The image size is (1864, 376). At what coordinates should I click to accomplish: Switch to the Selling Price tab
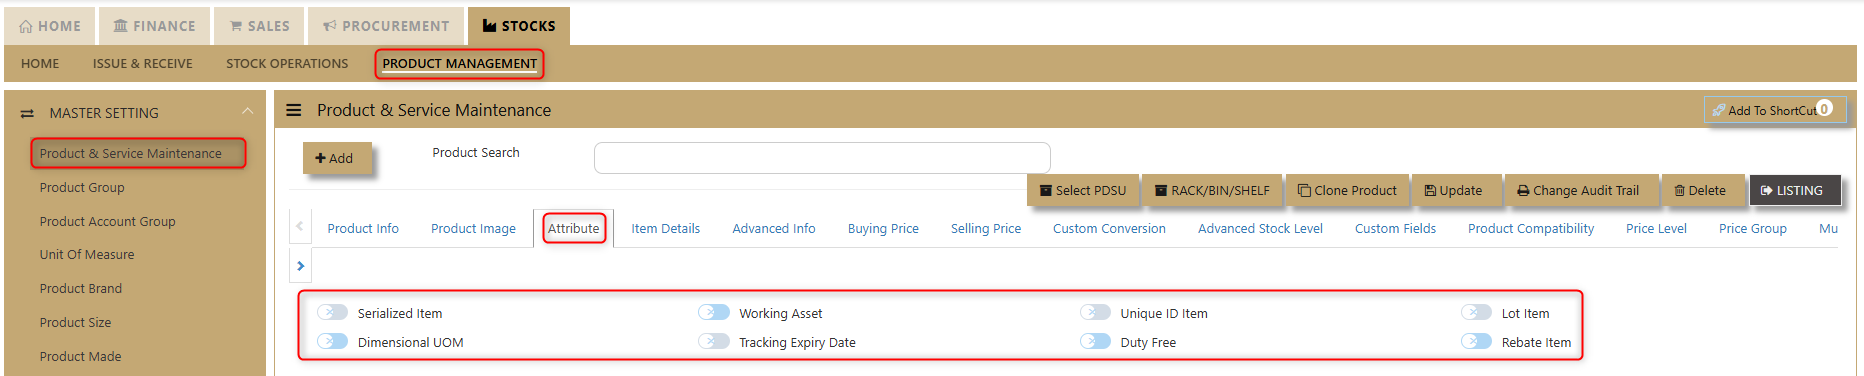click(x=986, y=228)
